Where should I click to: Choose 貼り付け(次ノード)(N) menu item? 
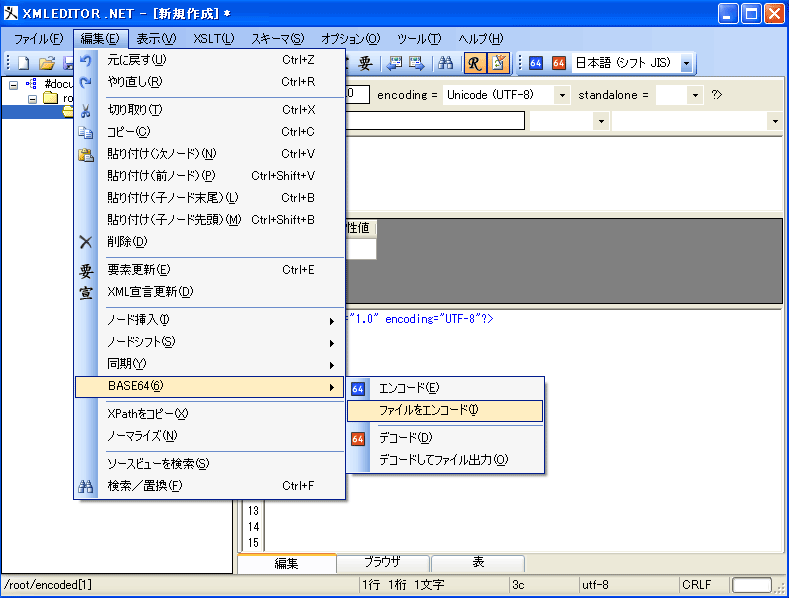tap(209, 154)
